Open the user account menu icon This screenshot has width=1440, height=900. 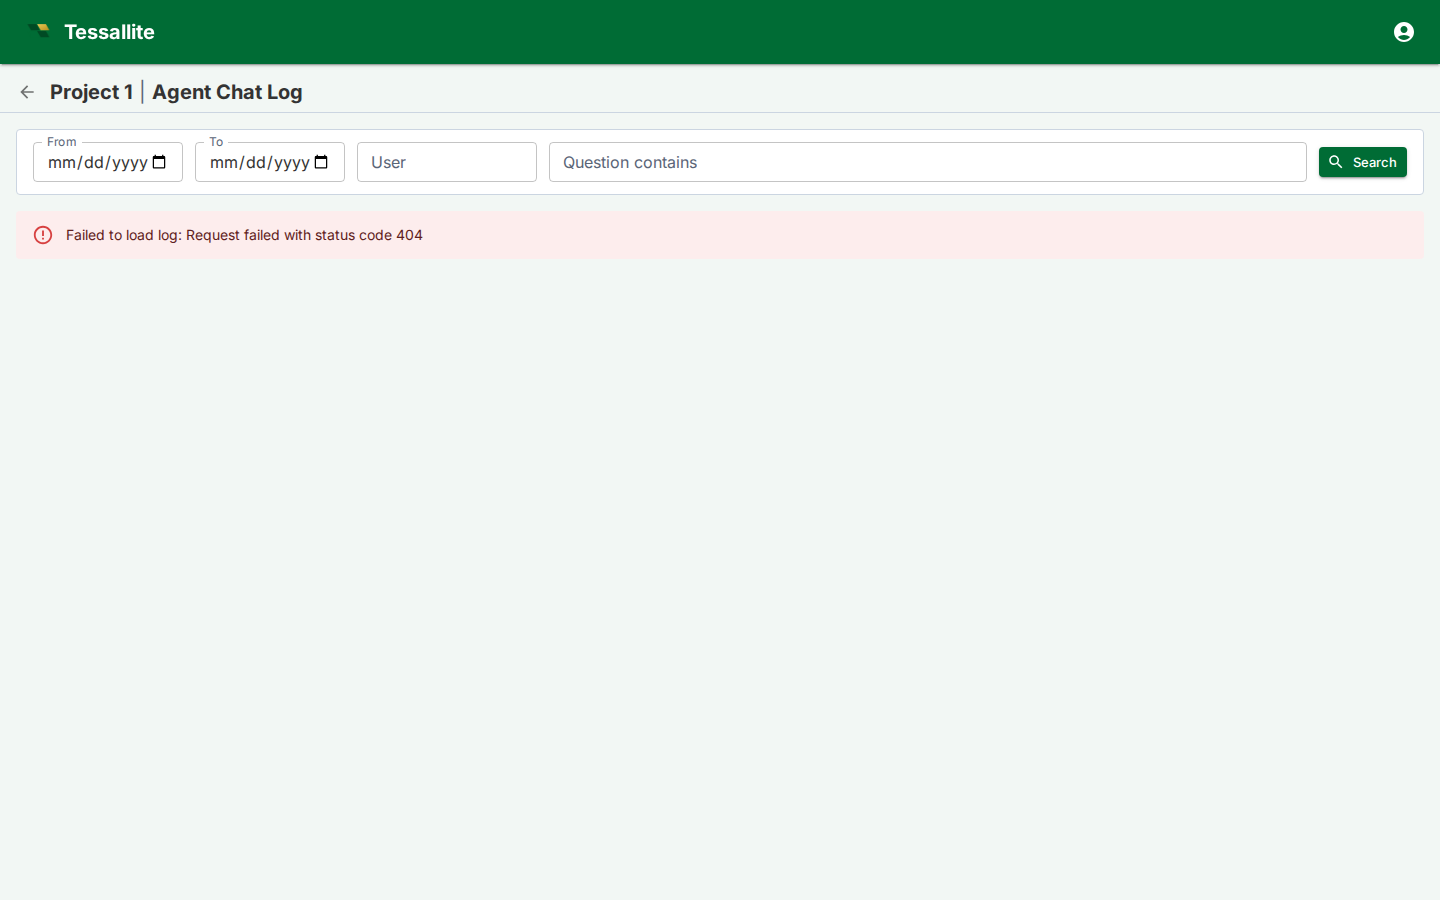click(x=1404, y=32)
